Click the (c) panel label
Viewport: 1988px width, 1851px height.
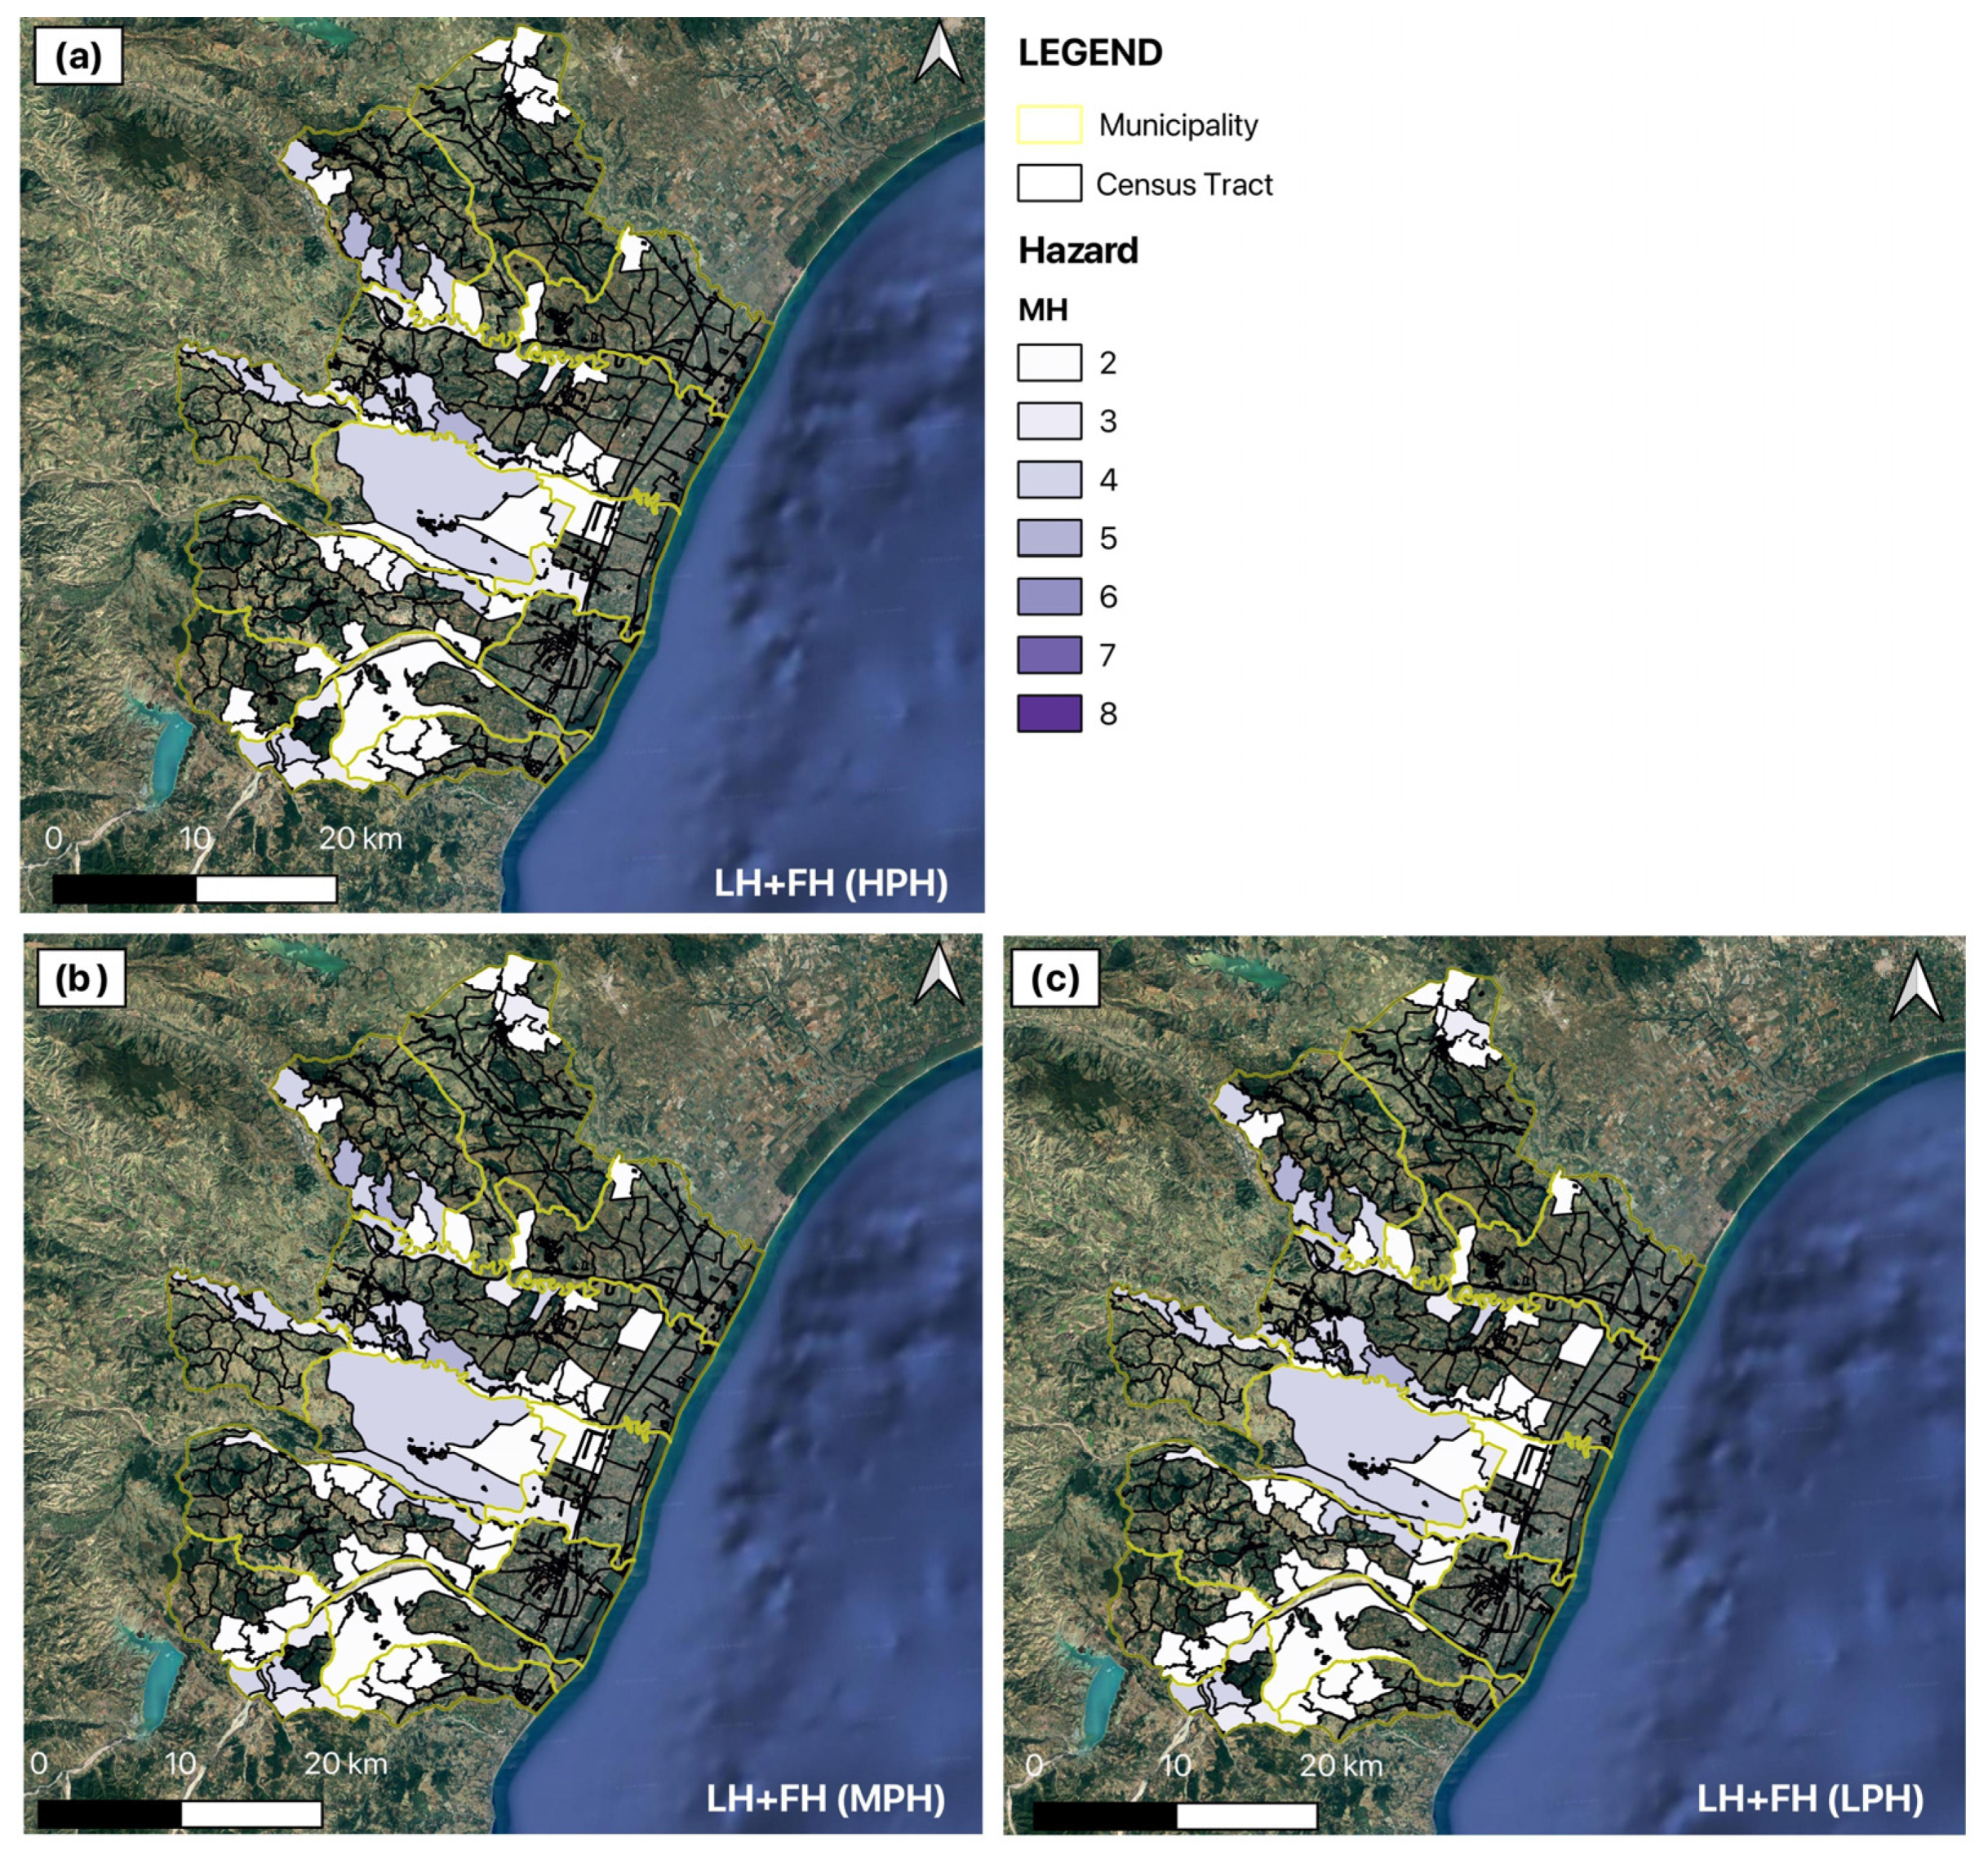(1054, 979)
